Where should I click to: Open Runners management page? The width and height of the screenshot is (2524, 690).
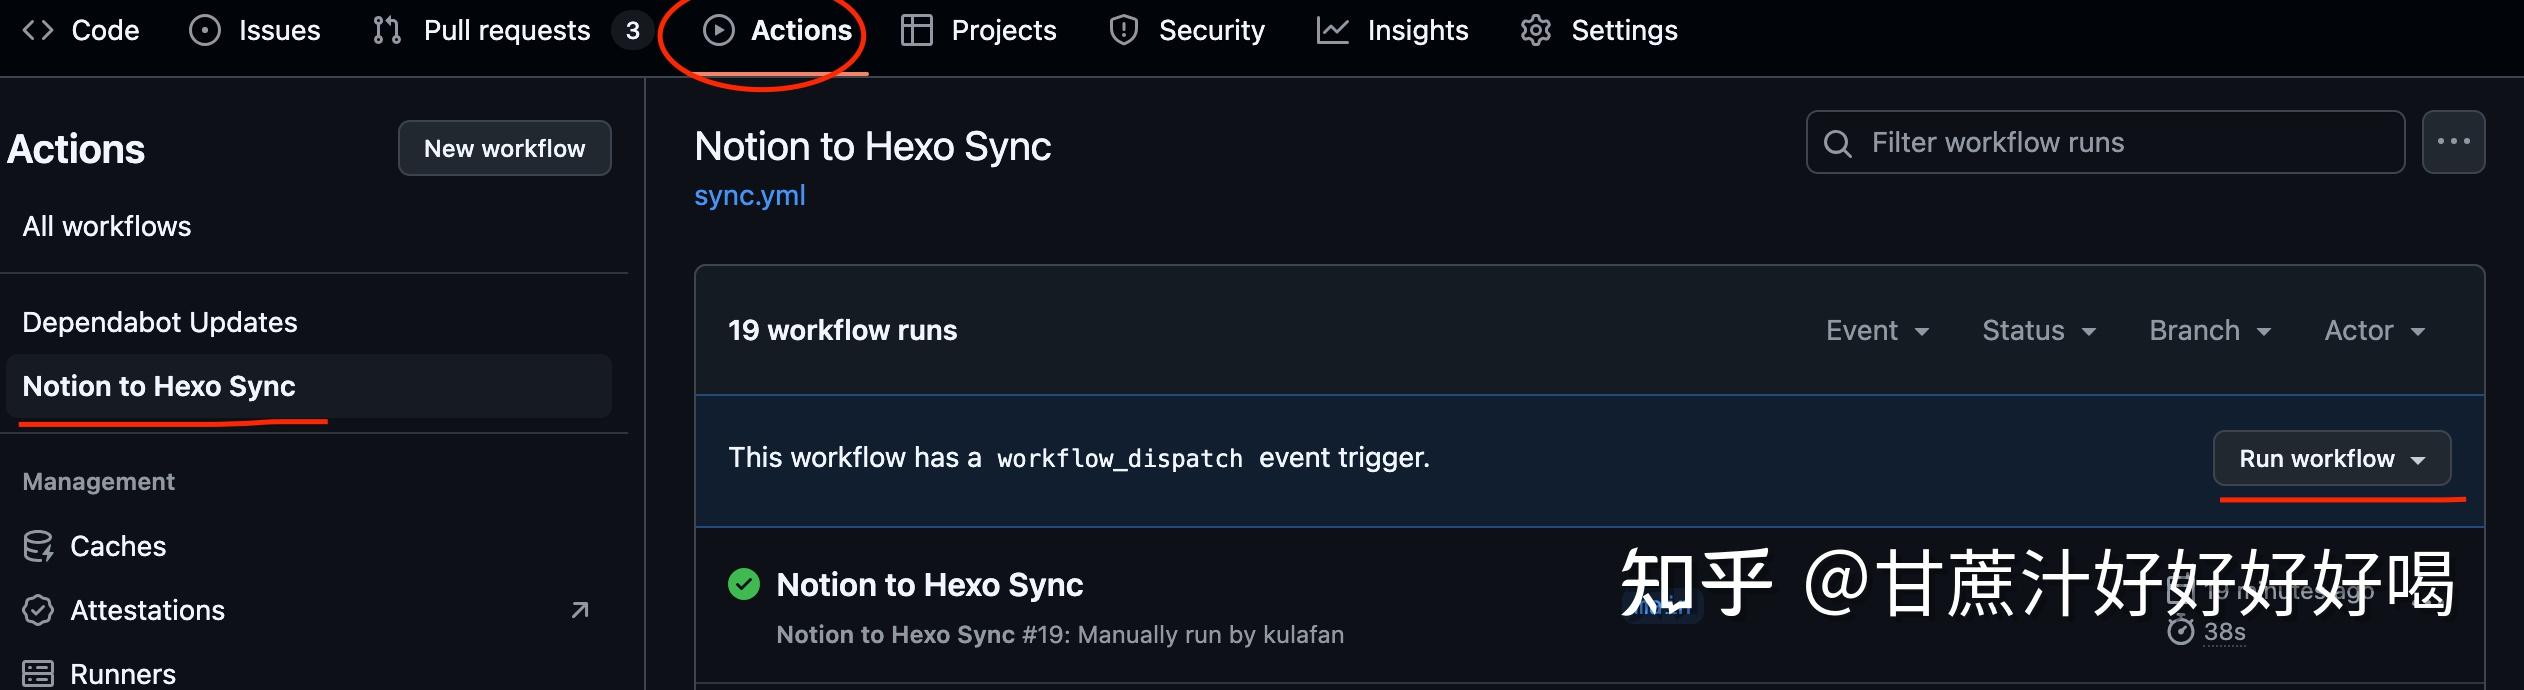[x=122, y=674]
